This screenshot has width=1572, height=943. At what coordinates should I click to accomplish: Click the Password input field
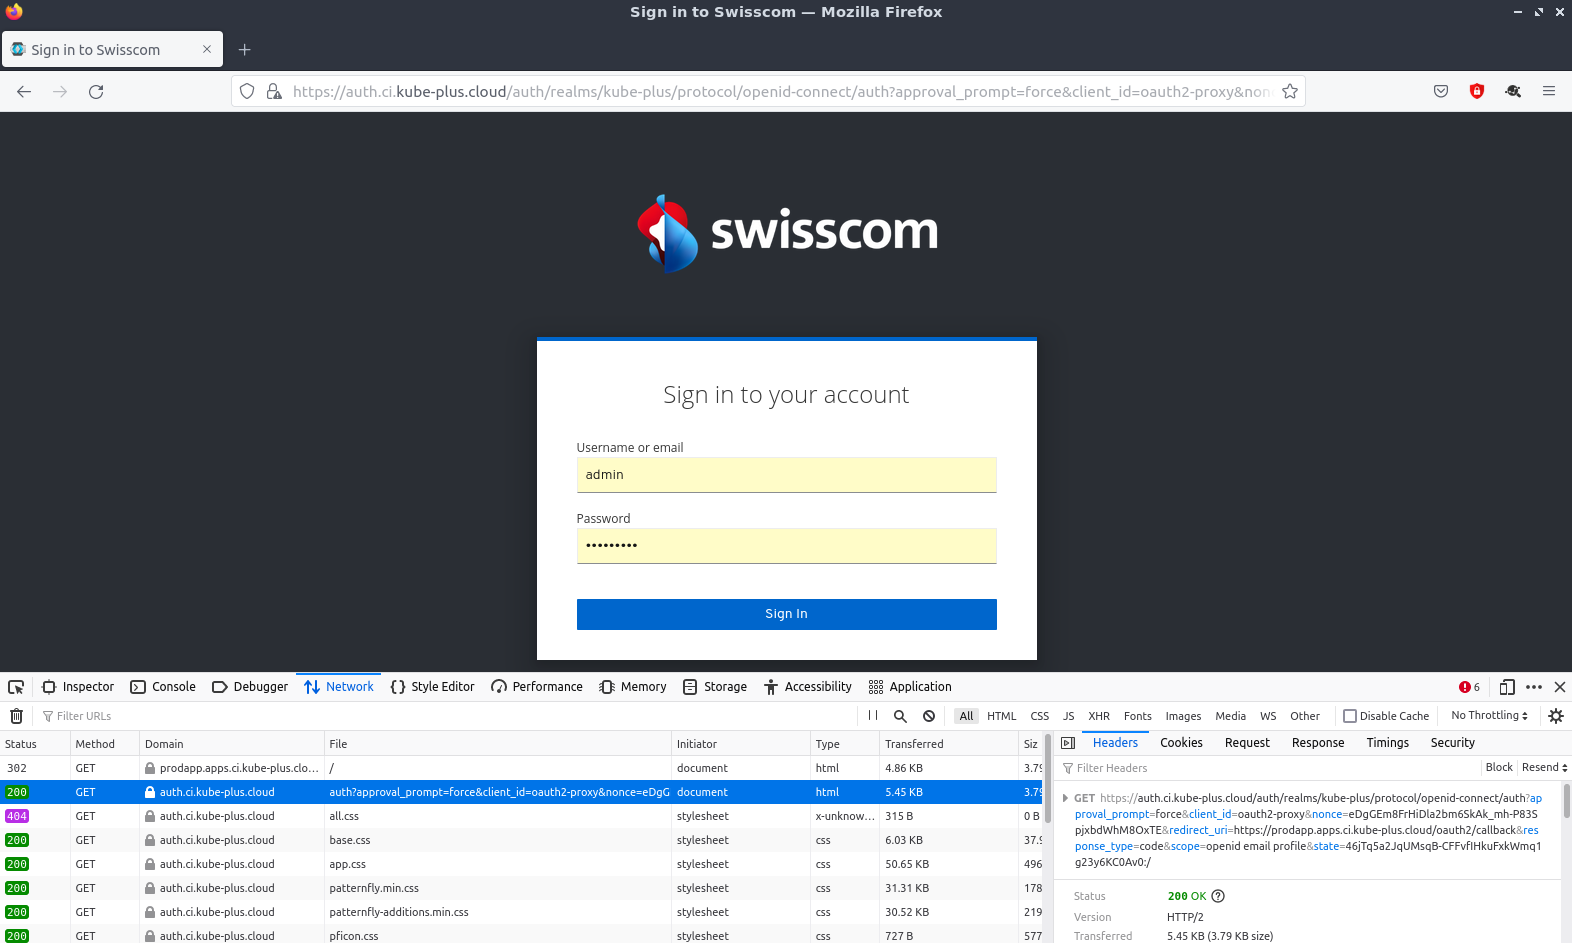click(x=786, y=546)
